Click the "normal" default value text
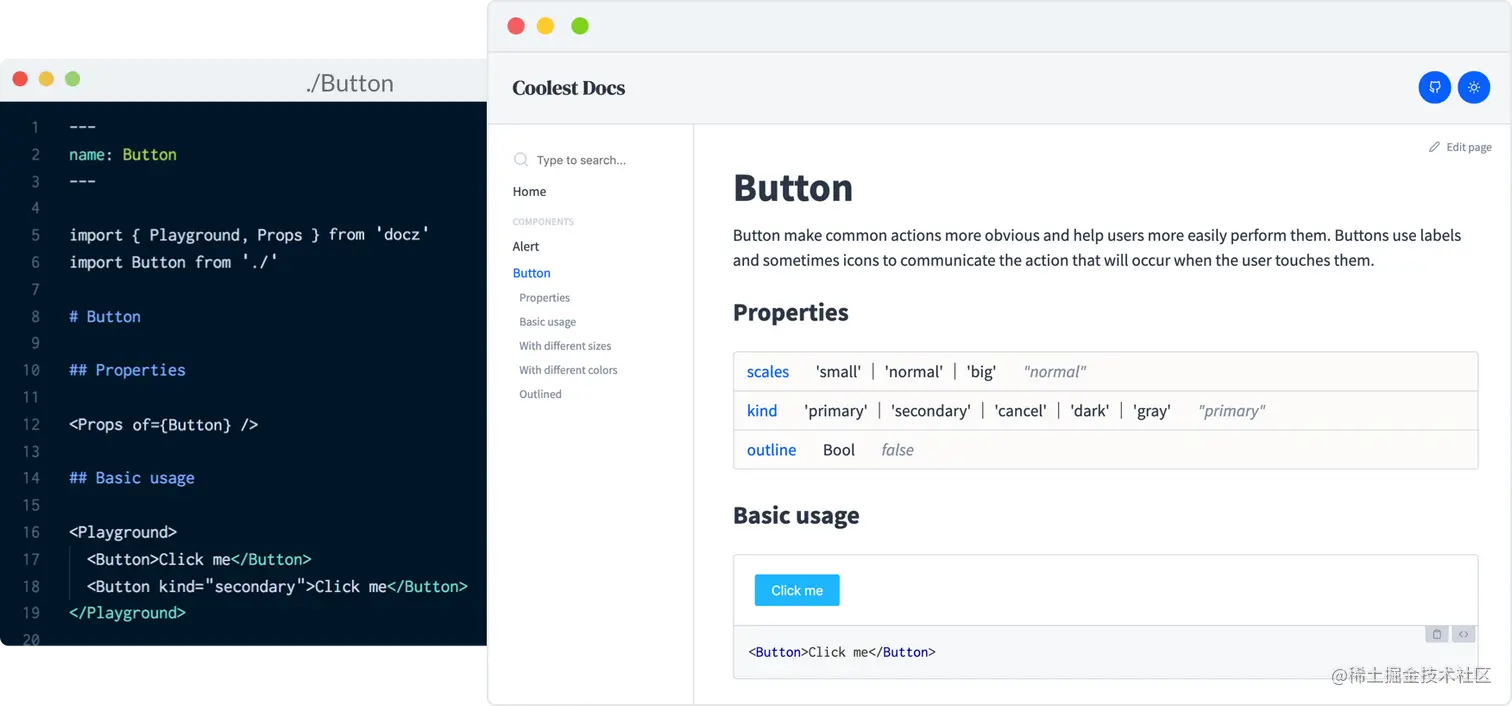Viewport: 1512px width, 706px height. click(x=1055, y=372)
